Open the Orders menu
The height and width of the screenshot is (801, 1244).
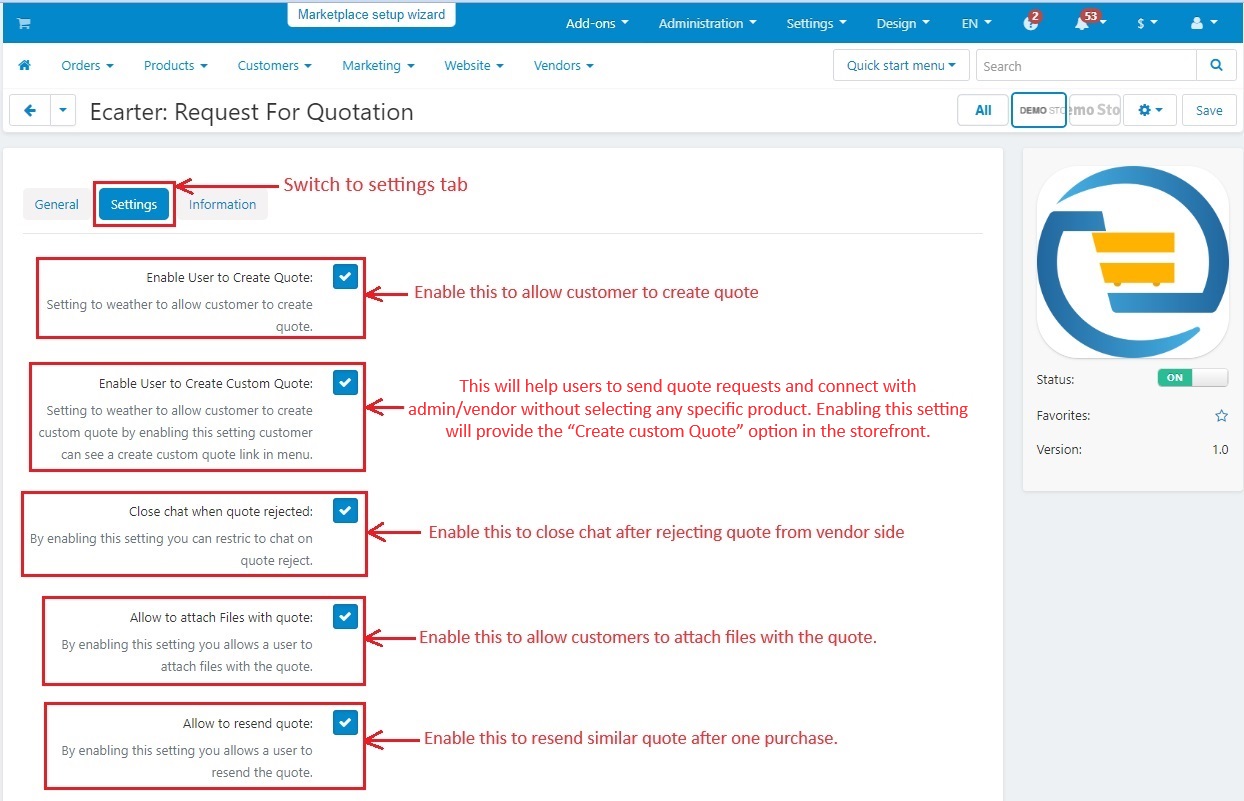coord(87,65)
